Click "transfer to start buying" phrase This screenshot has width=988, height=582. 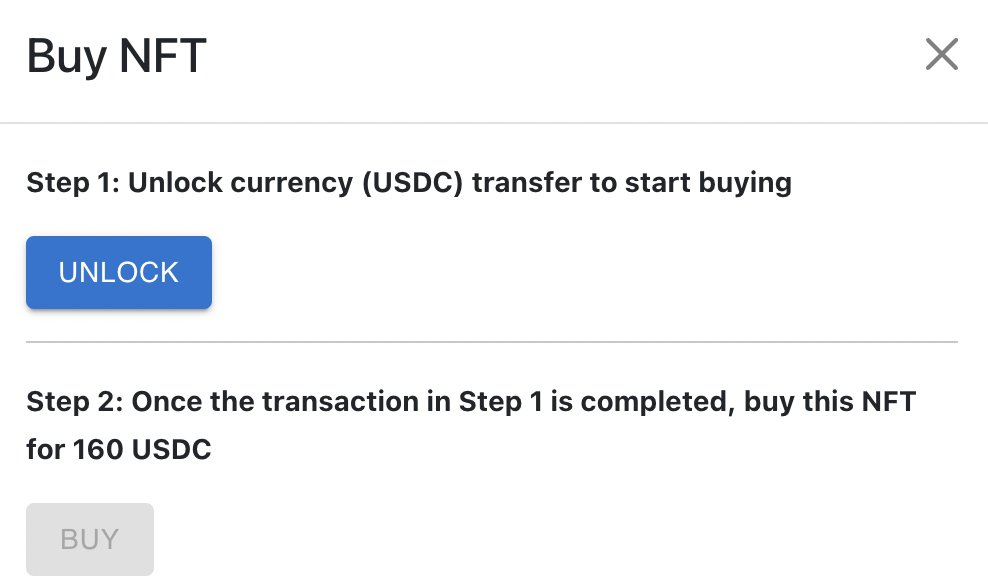pyautogui.click(x=632, y=183)
